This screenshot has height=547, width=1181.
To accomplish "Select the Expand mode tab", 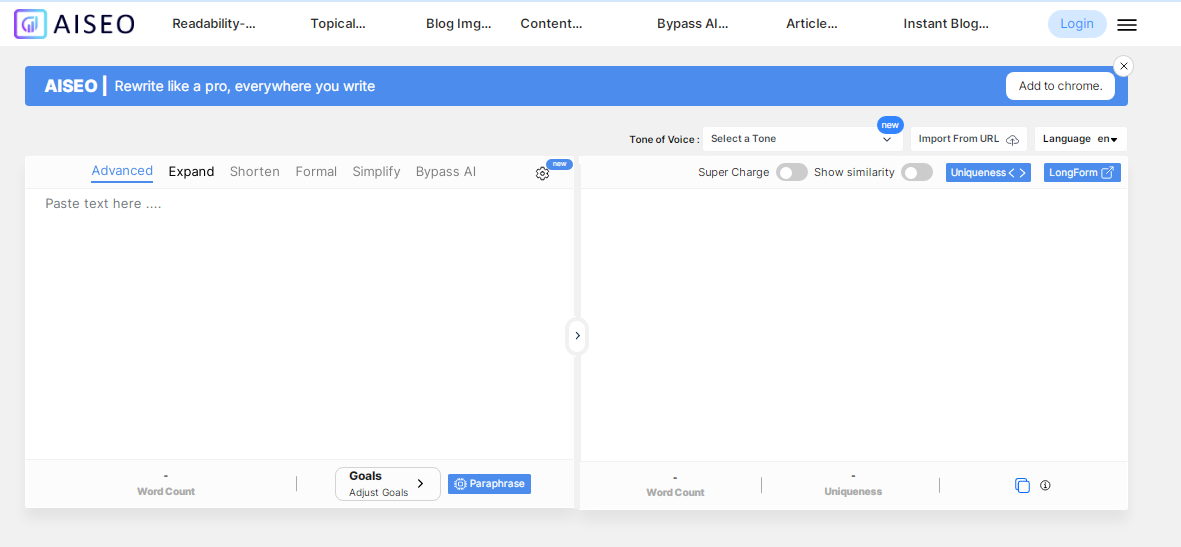I will tap(191, 172).
